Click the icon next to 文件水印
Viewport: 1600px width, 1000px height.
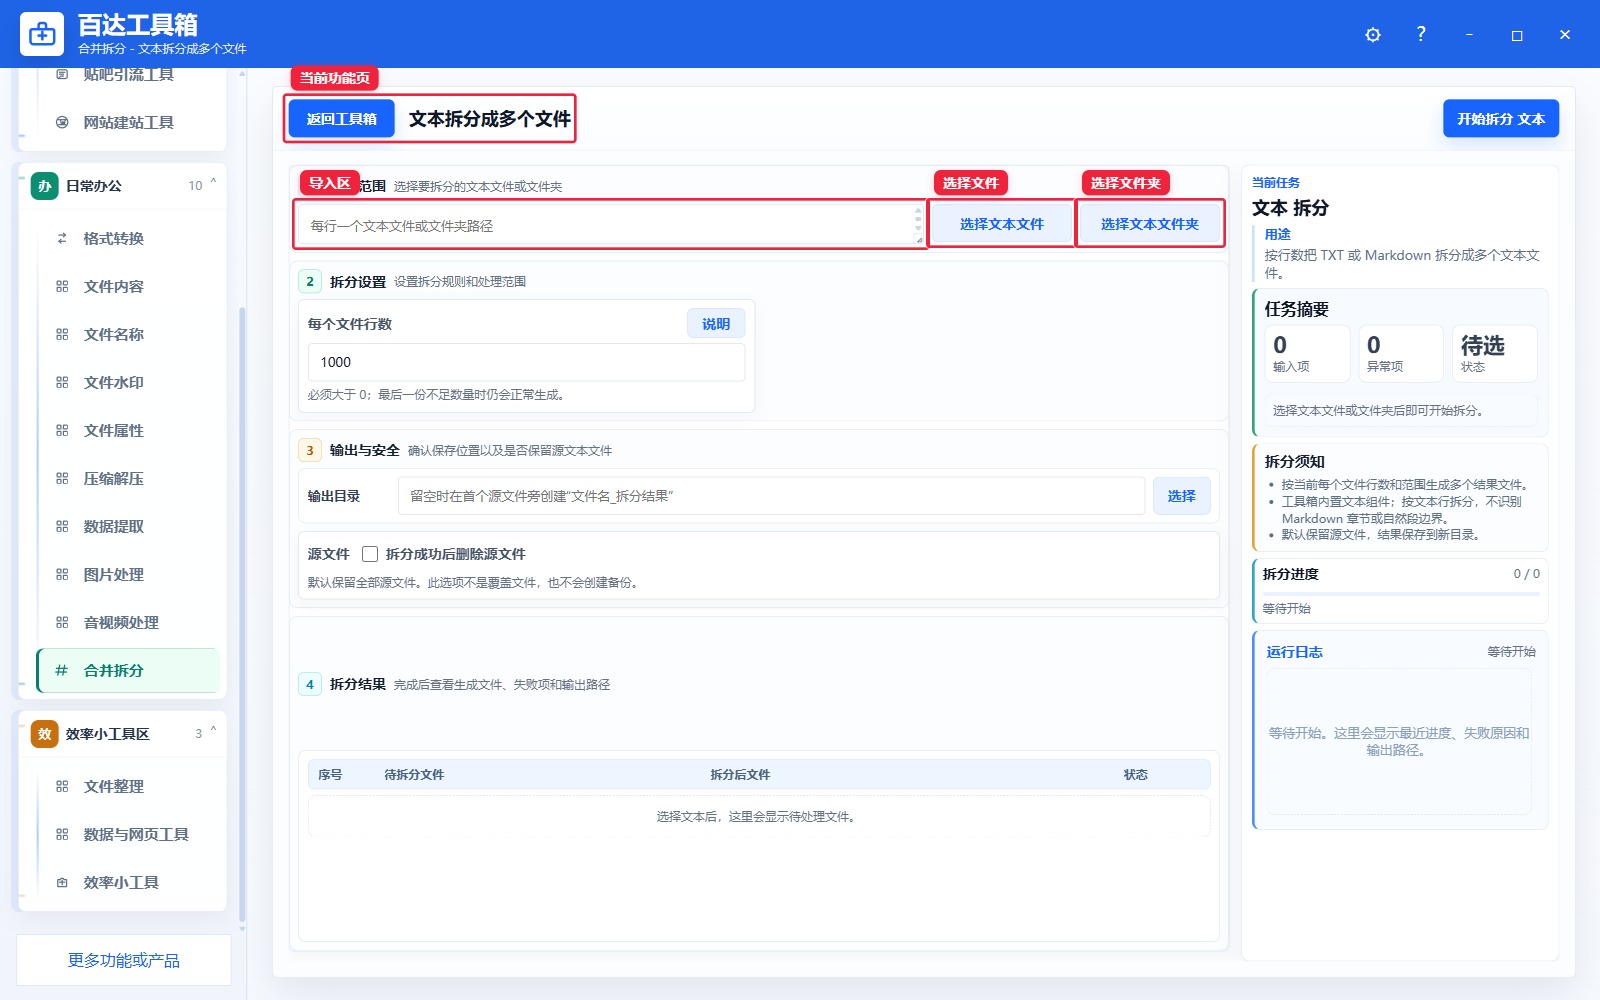tap(62, 382)
